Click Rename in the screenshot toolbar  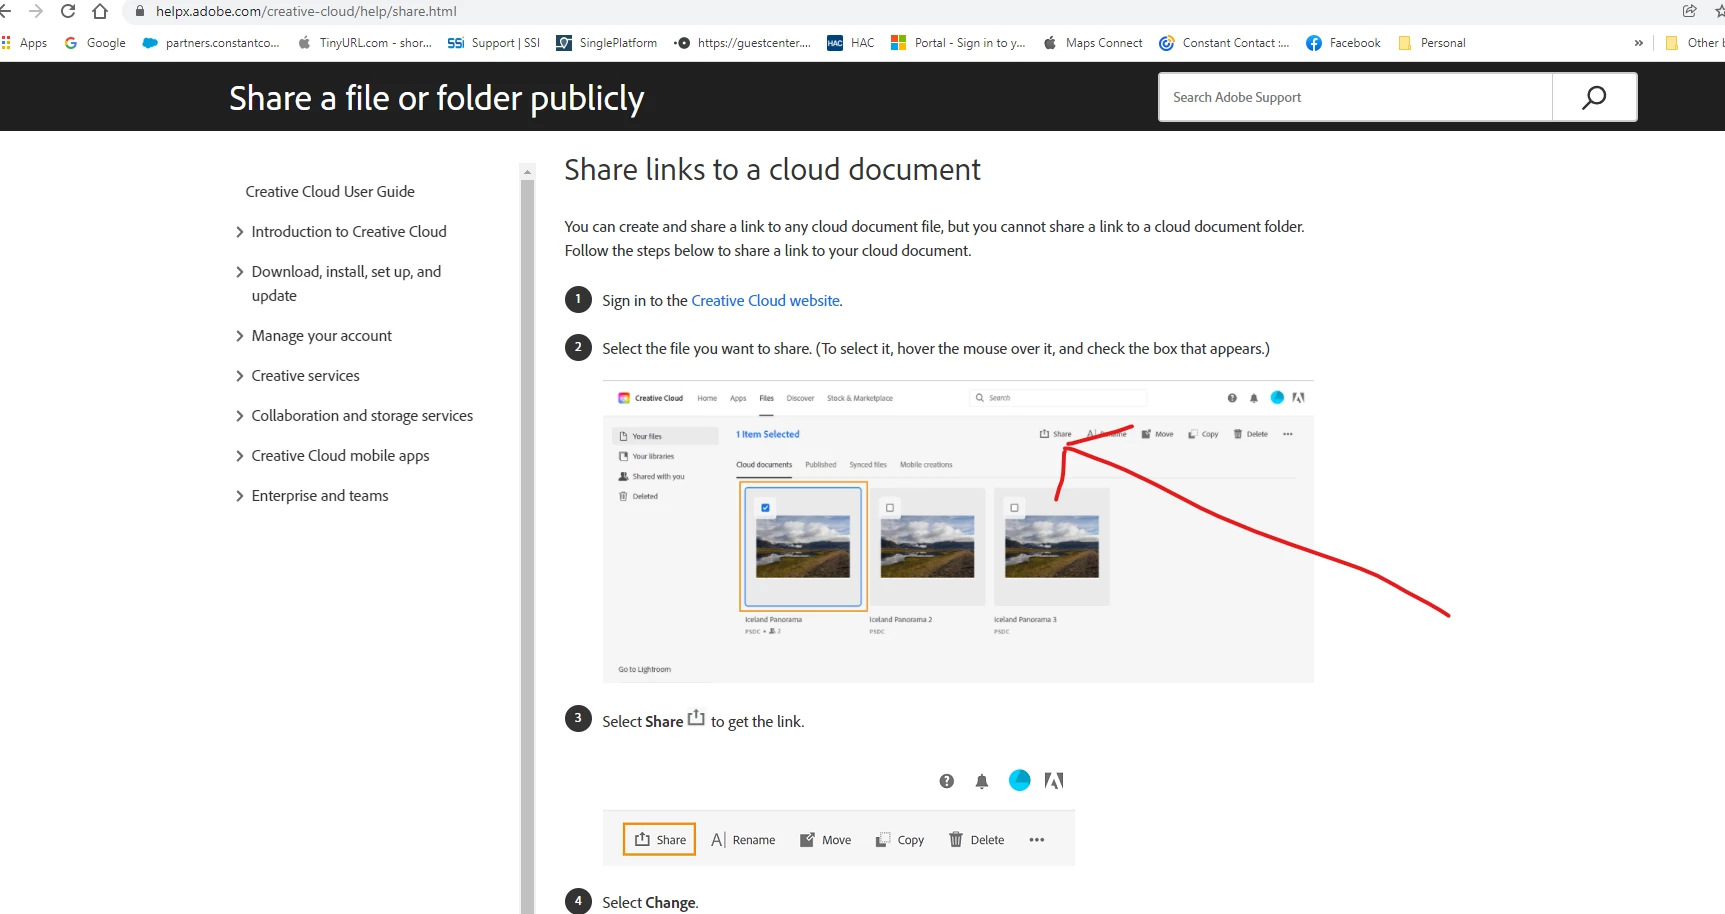[743, 840]
